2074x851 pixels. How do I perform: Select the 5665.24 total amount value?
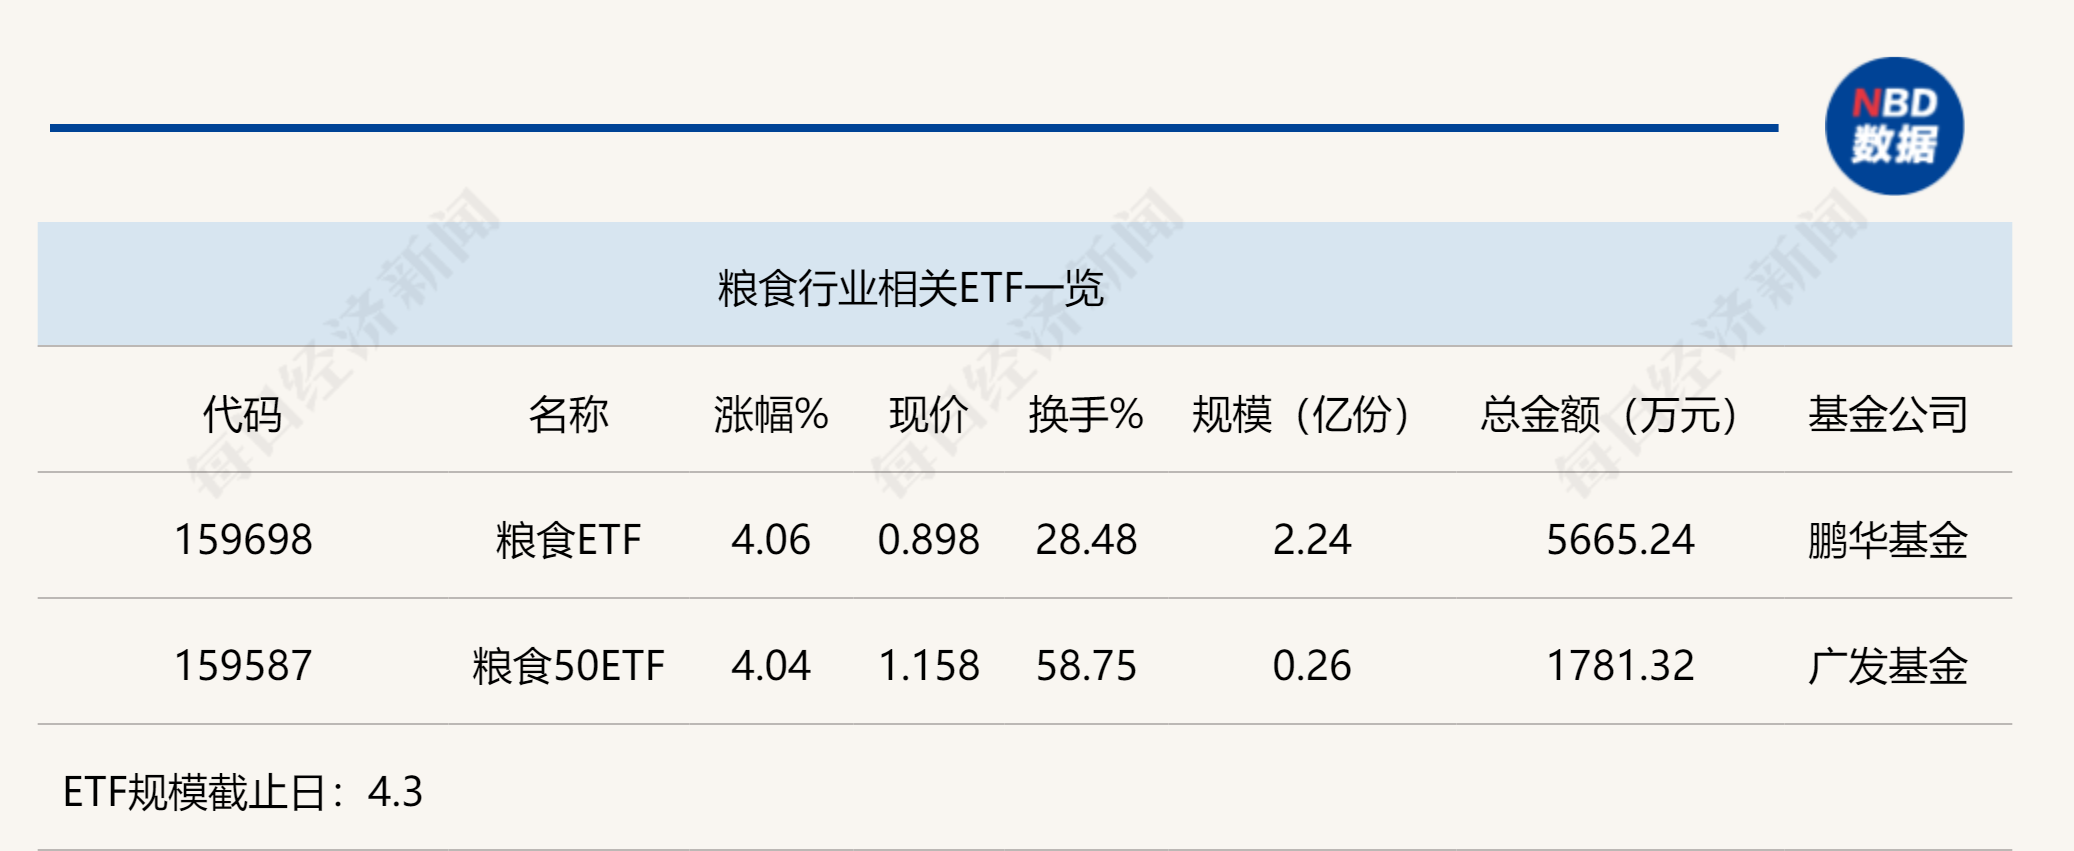(x=1620, y=540)
